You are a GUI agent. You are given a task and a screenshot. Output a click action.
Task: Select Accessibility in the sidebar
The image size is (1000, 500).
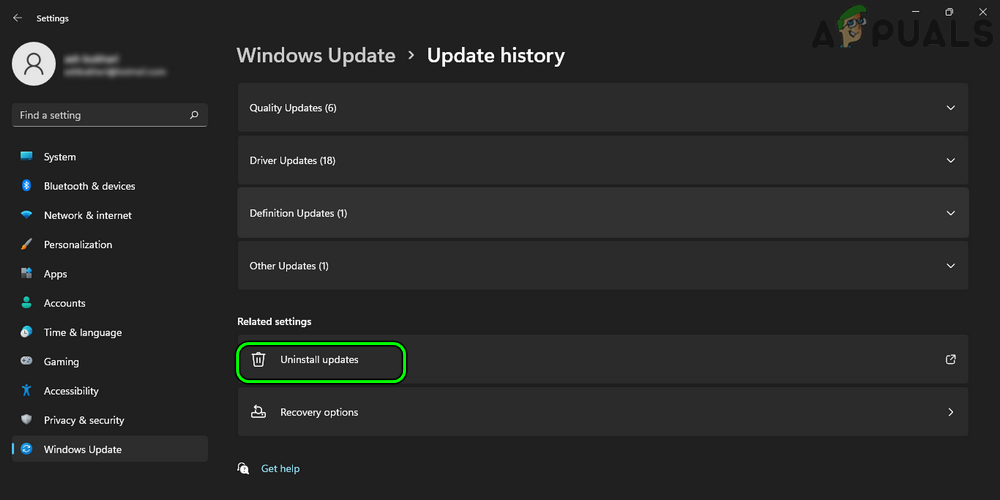(71, 391)
